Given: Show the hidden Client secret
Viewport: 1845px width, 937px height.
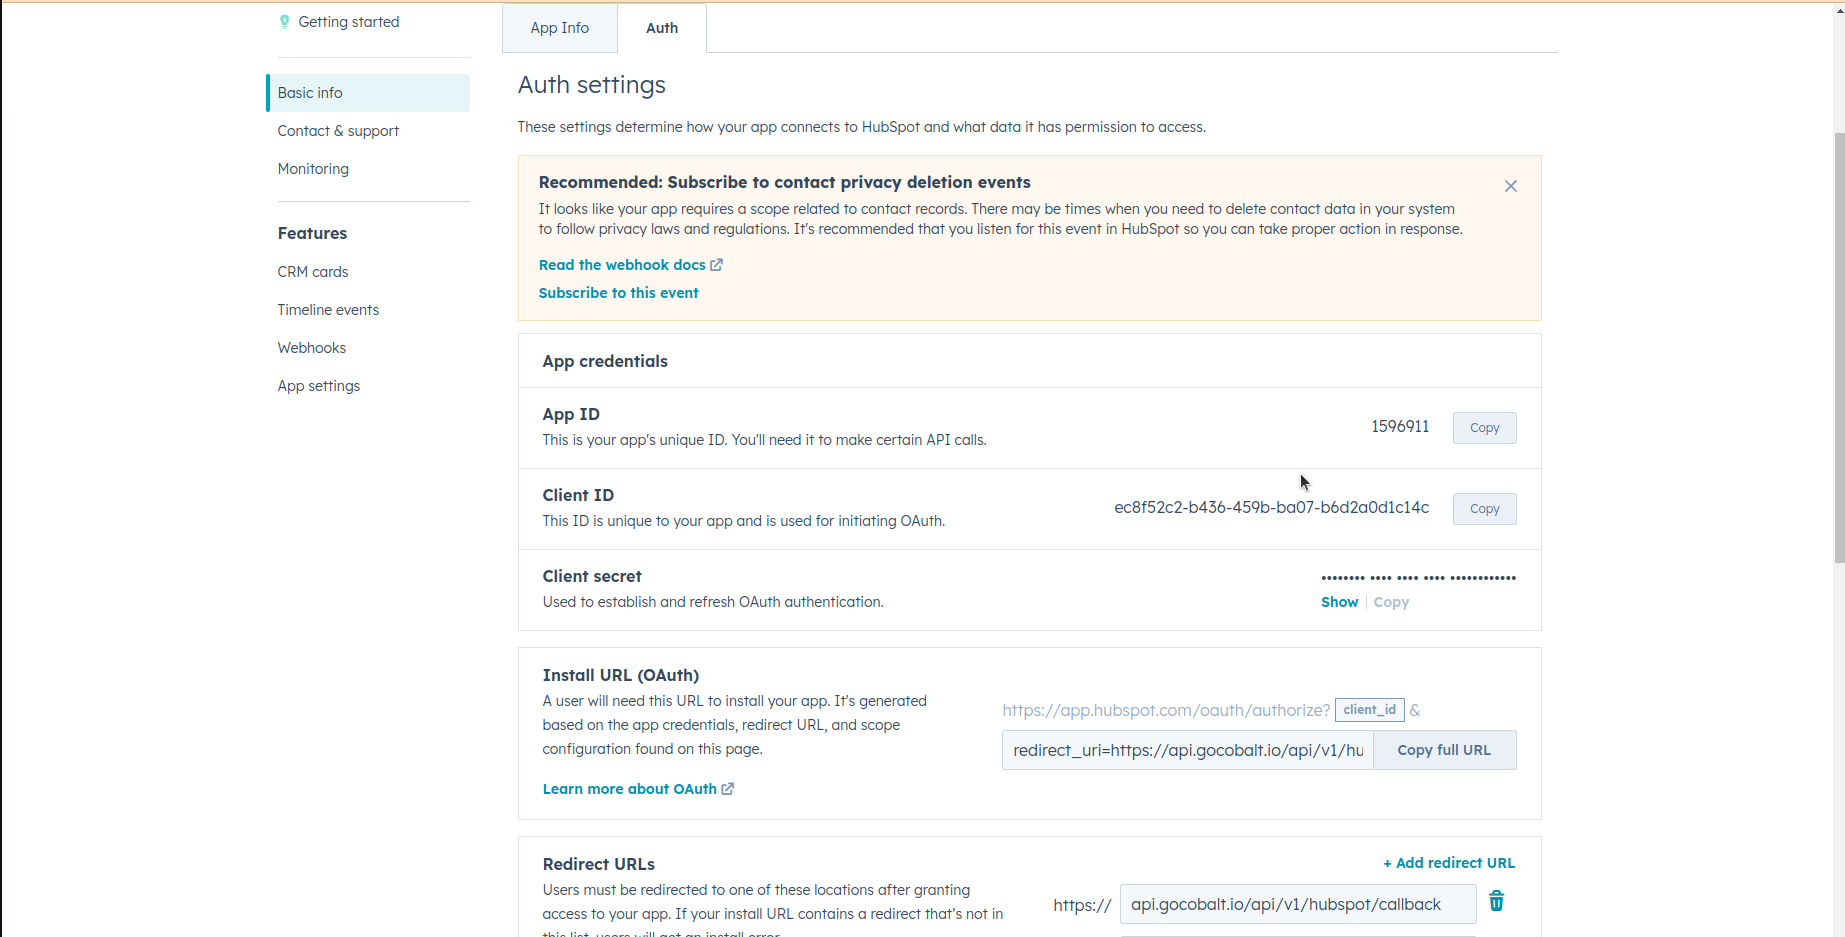Looking at the screenshot, I should [x=1339, y=601].
